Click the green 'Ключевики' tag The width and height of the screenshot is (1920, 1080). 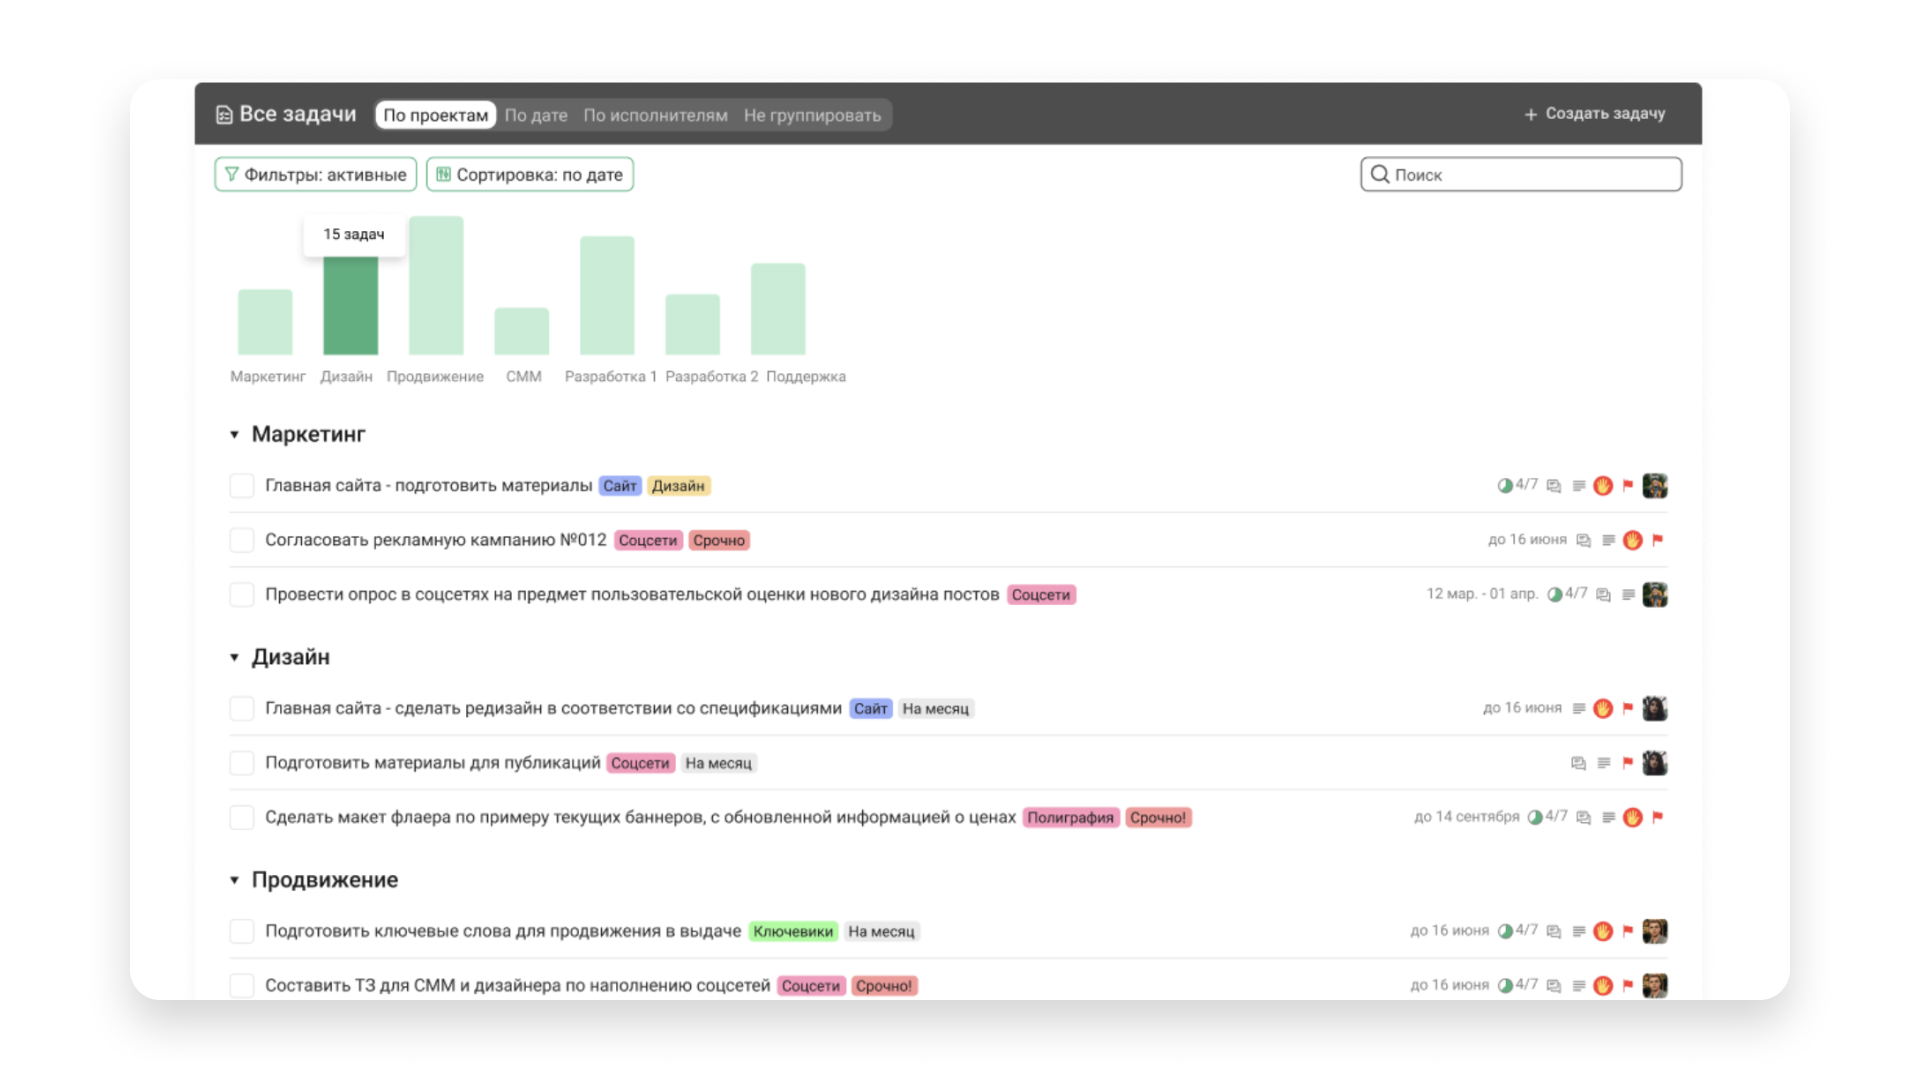click(793, 932)
